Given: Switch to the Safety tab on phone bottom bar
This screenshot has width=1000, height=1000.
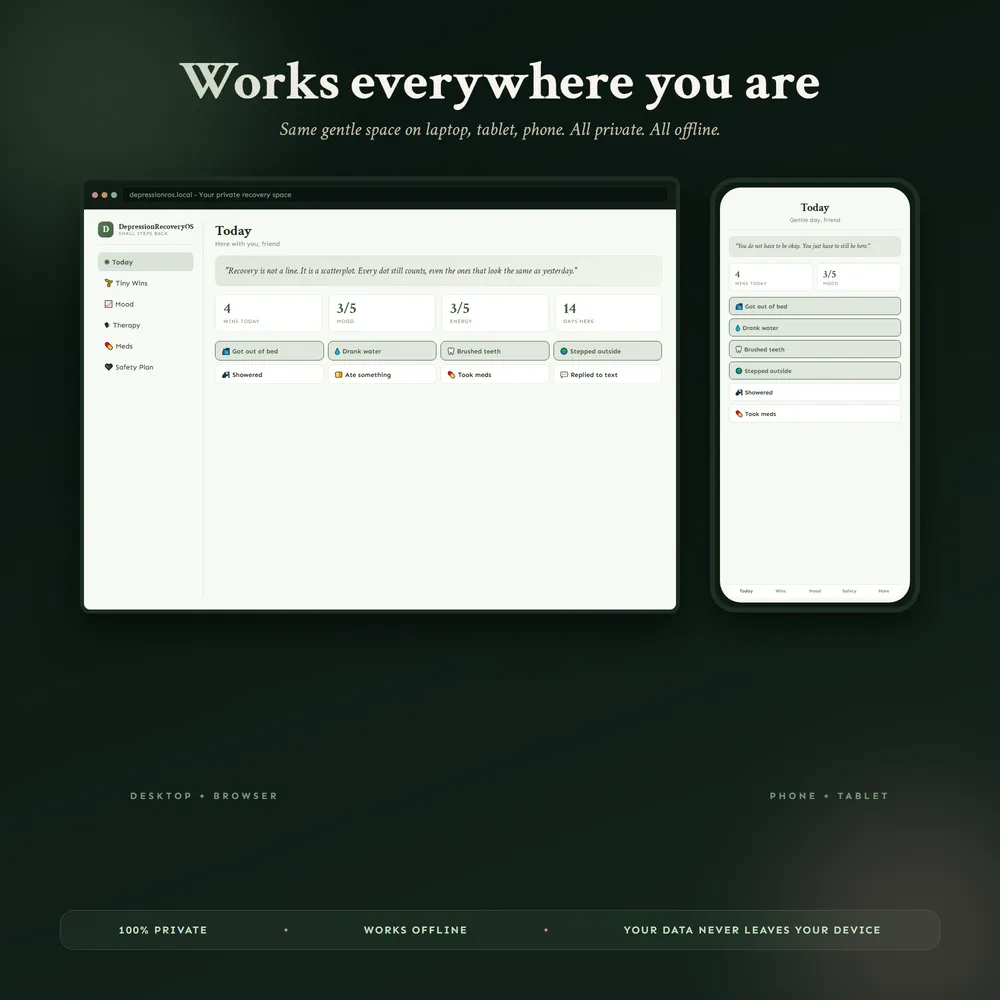Looking at the screenshot, I should point(849,591).
